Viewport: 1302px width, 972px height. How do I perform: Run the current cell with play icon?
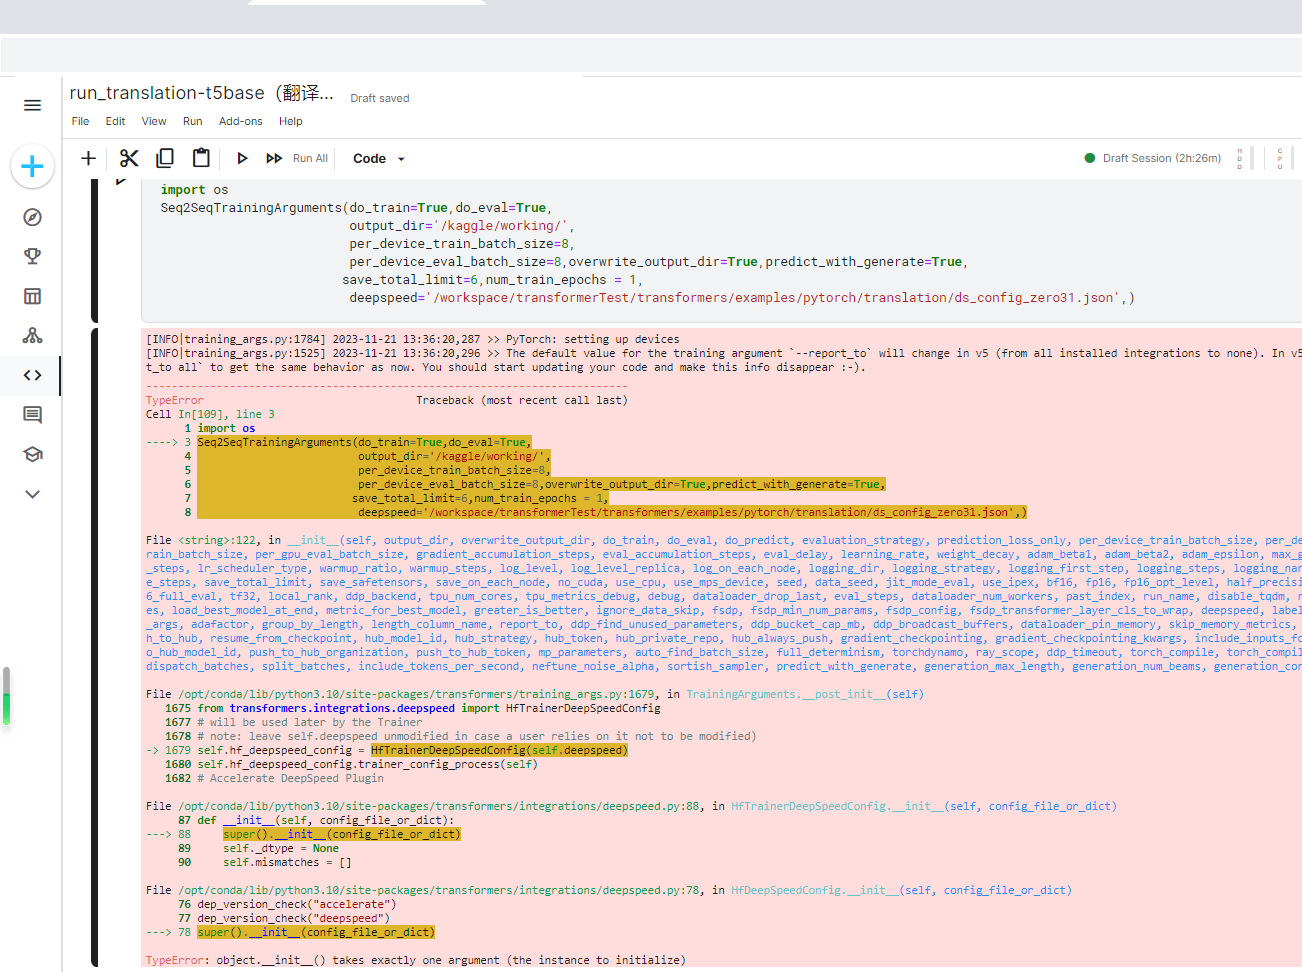click(x=242, y=158)
